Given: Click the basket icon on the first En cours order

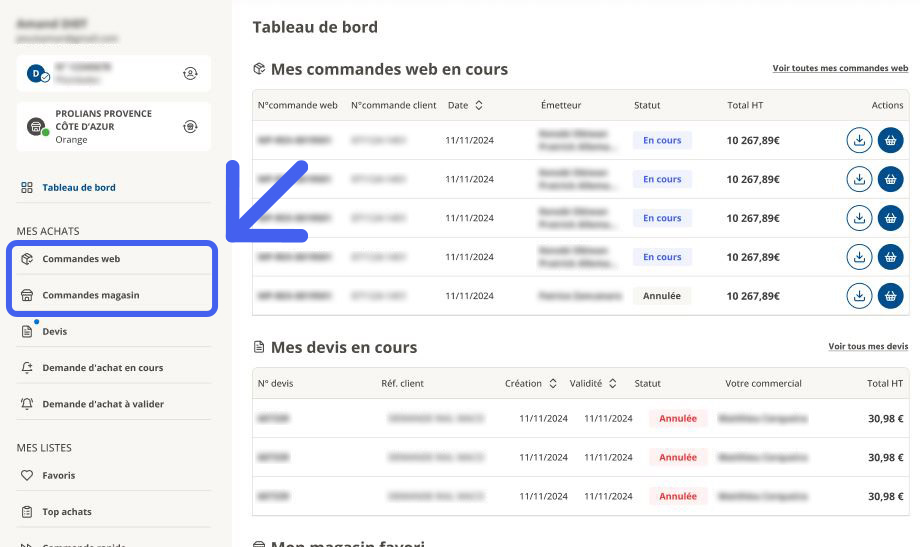Looking at the screenshot, I should click(x=891, y=140).
